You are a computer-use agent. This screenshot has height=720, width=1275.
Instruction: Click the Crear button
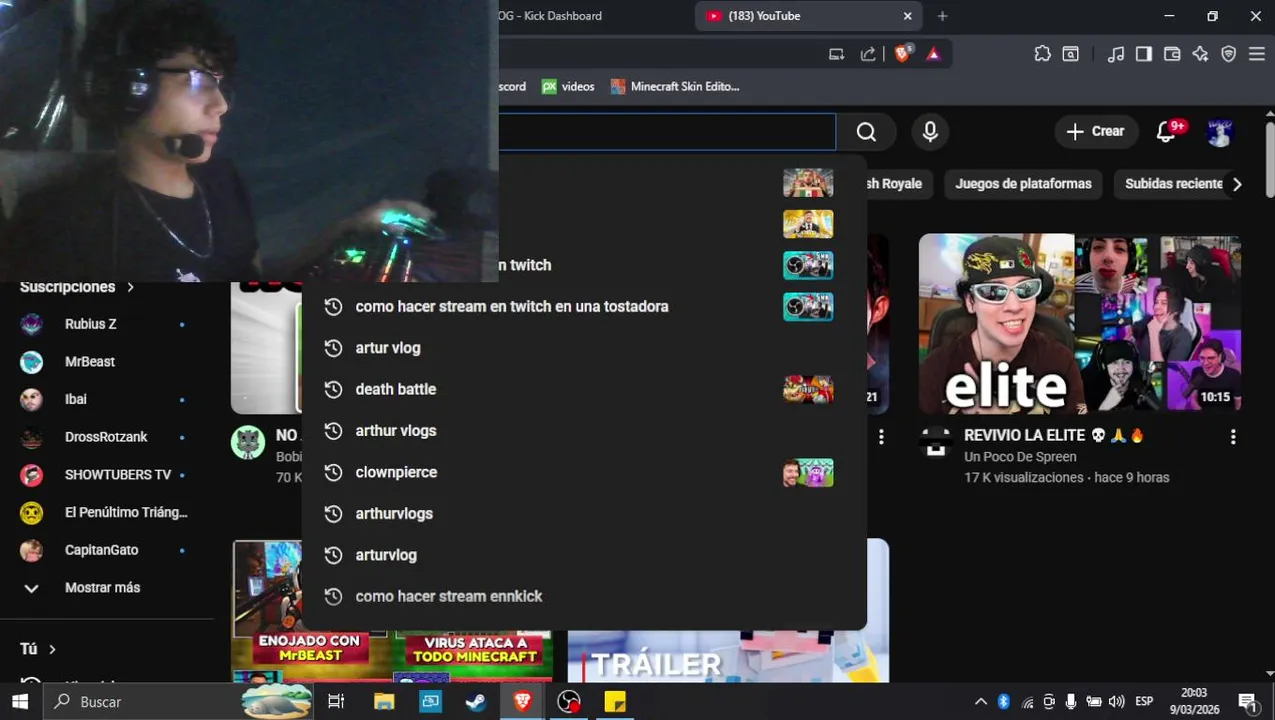point(1096,131)
